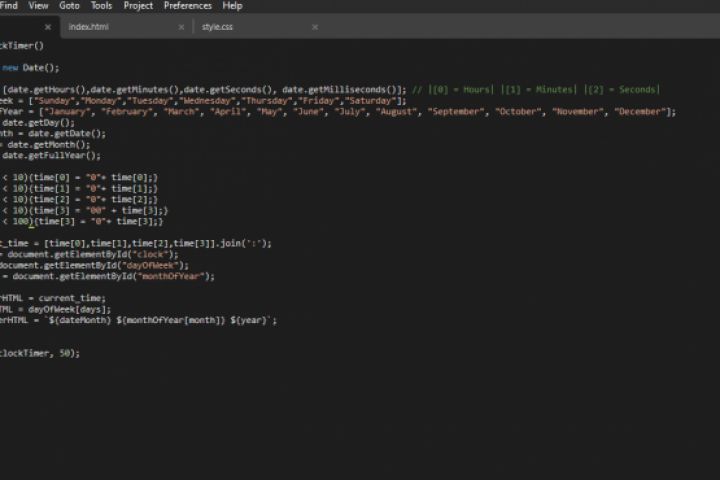Click the Hours/Minutes/Seconds comment
This screenshot has width=720, height=480.
(536, 90)
